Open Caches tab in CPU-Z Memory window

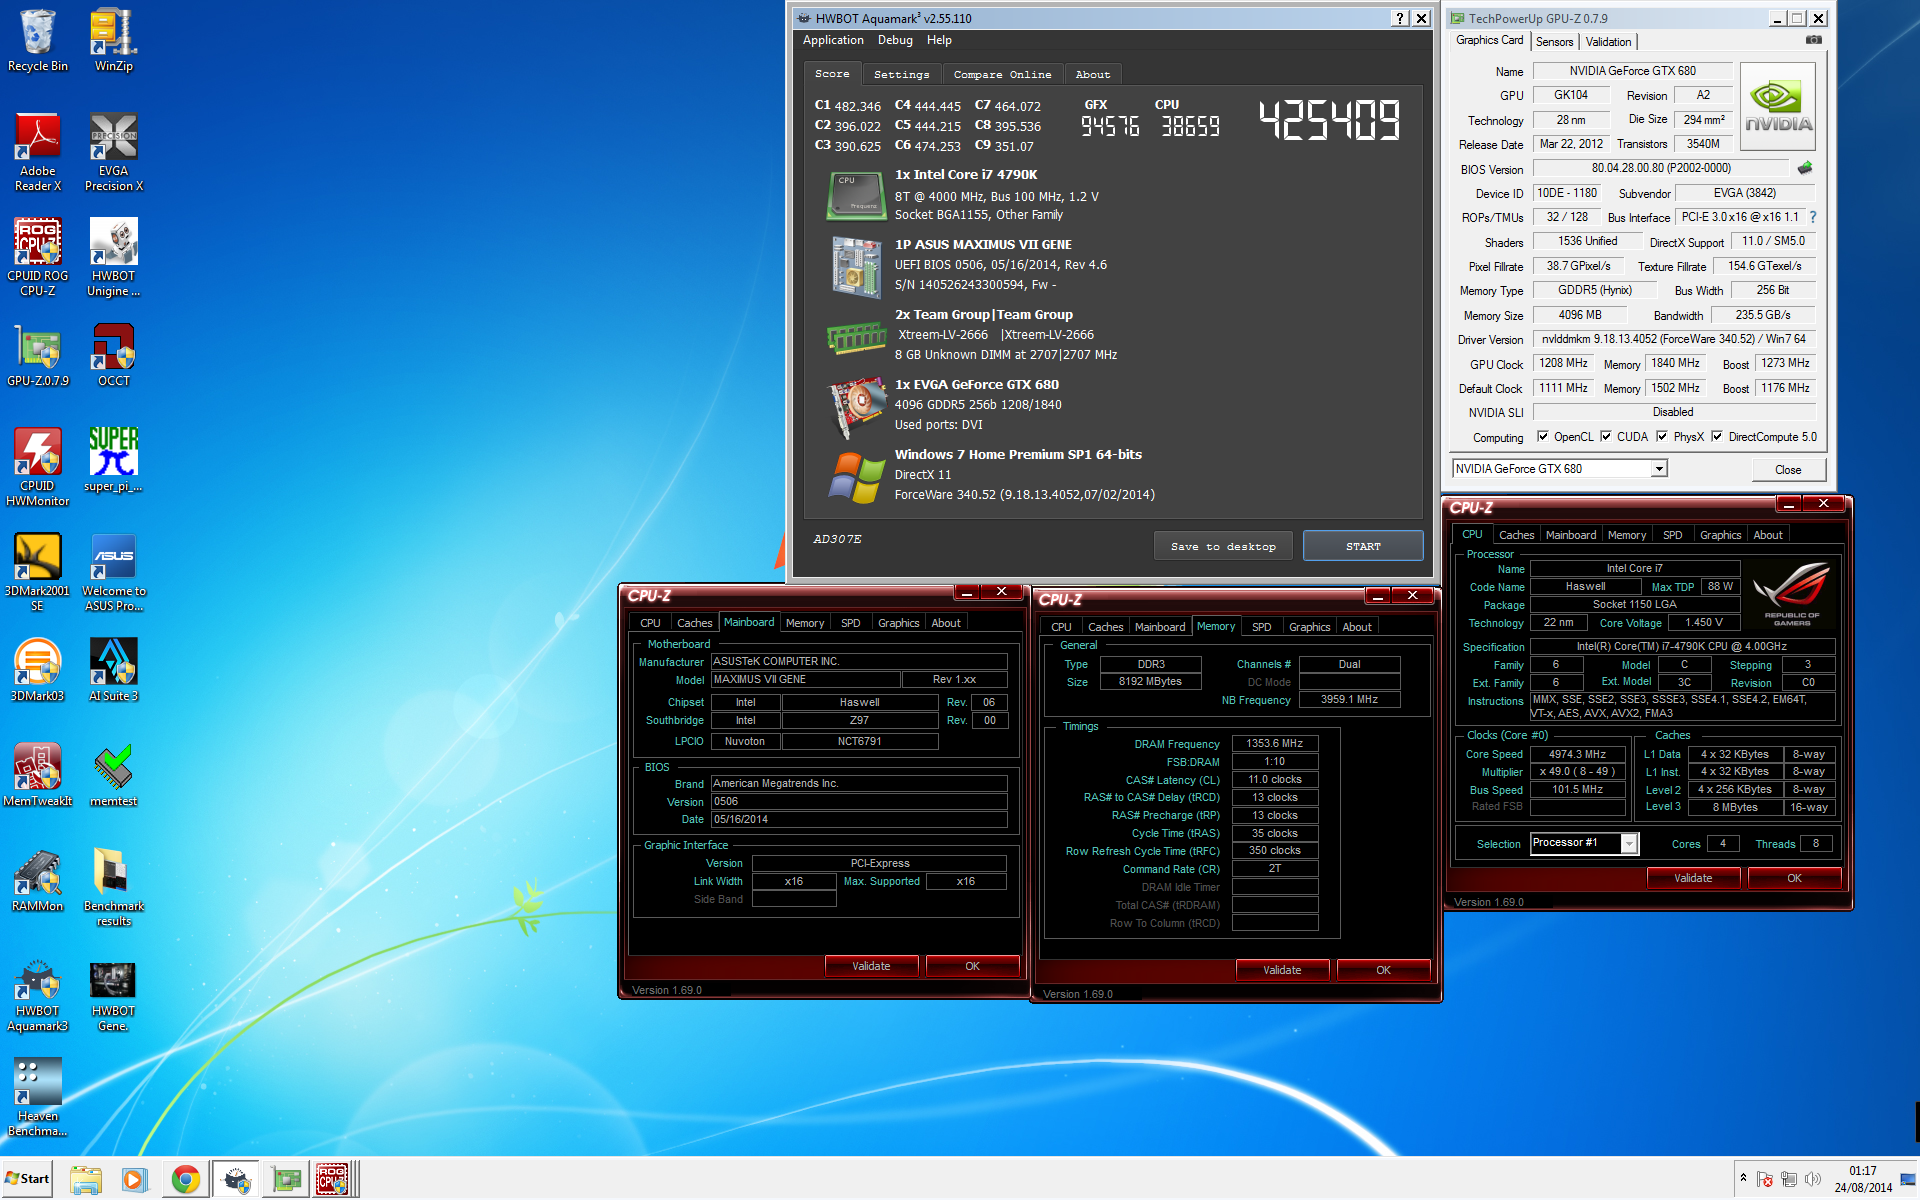coord(1105,627)
